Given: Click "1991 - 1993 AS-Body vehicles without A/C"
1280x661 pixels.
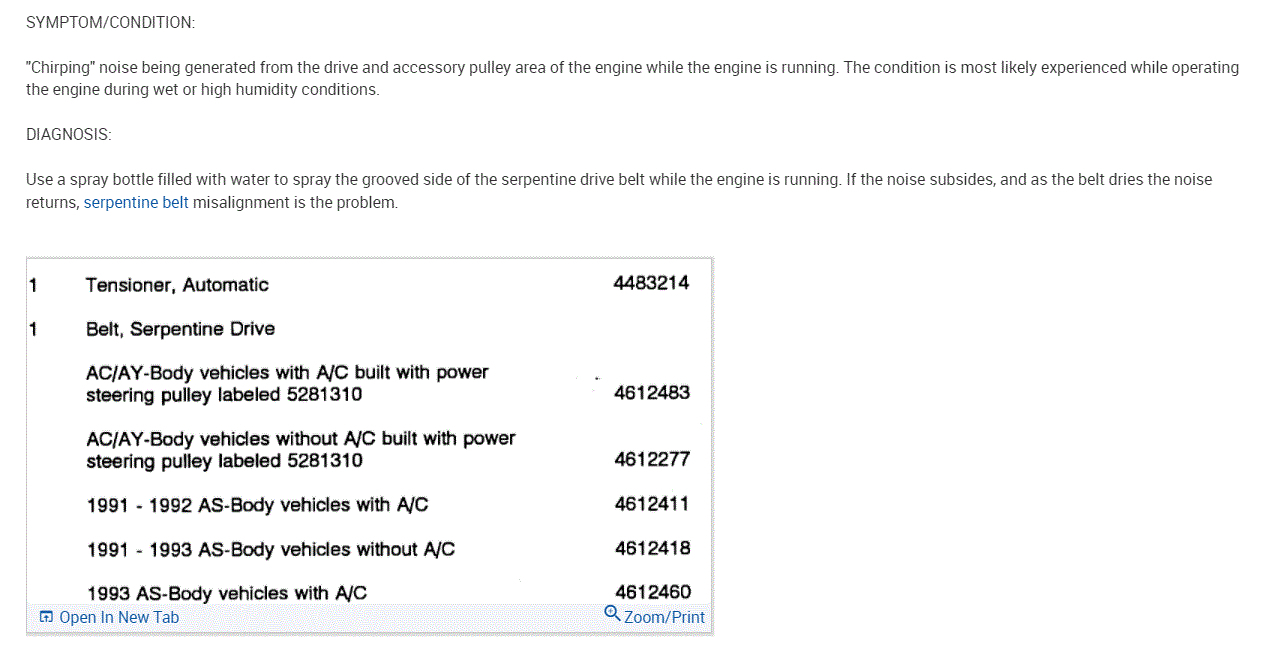Looking at the screenshot, I should coord(270,549).
